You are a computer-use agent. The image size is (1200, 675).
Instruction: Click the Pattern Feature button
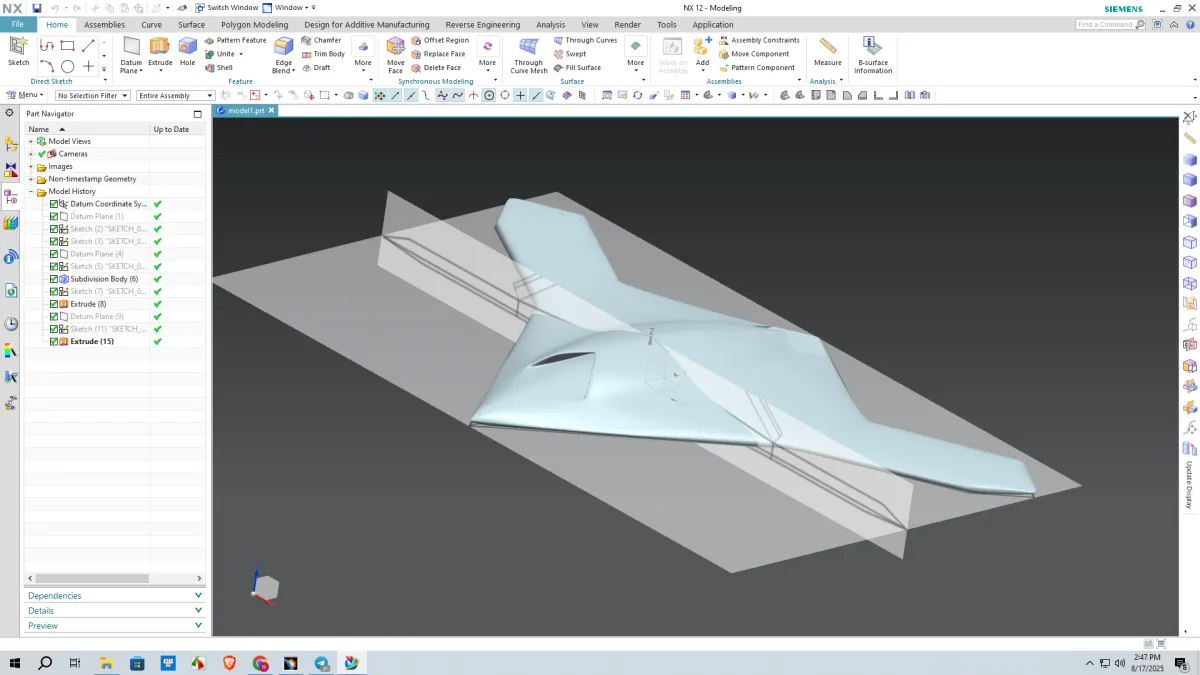tap(236, 40)
